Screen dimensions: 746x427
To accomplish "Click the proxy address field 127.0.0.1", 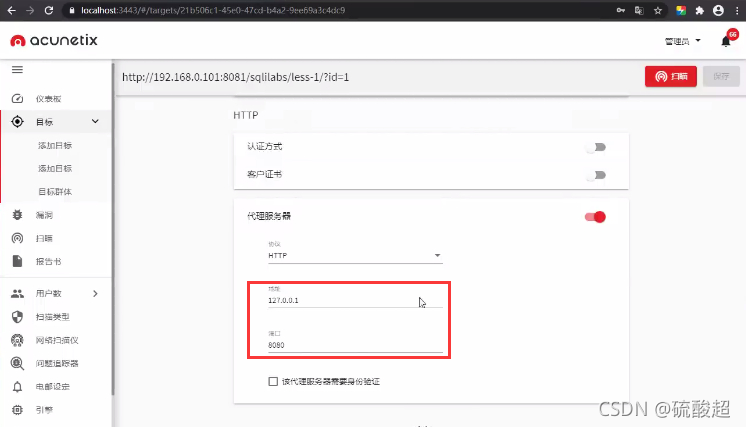I will 355,300.
